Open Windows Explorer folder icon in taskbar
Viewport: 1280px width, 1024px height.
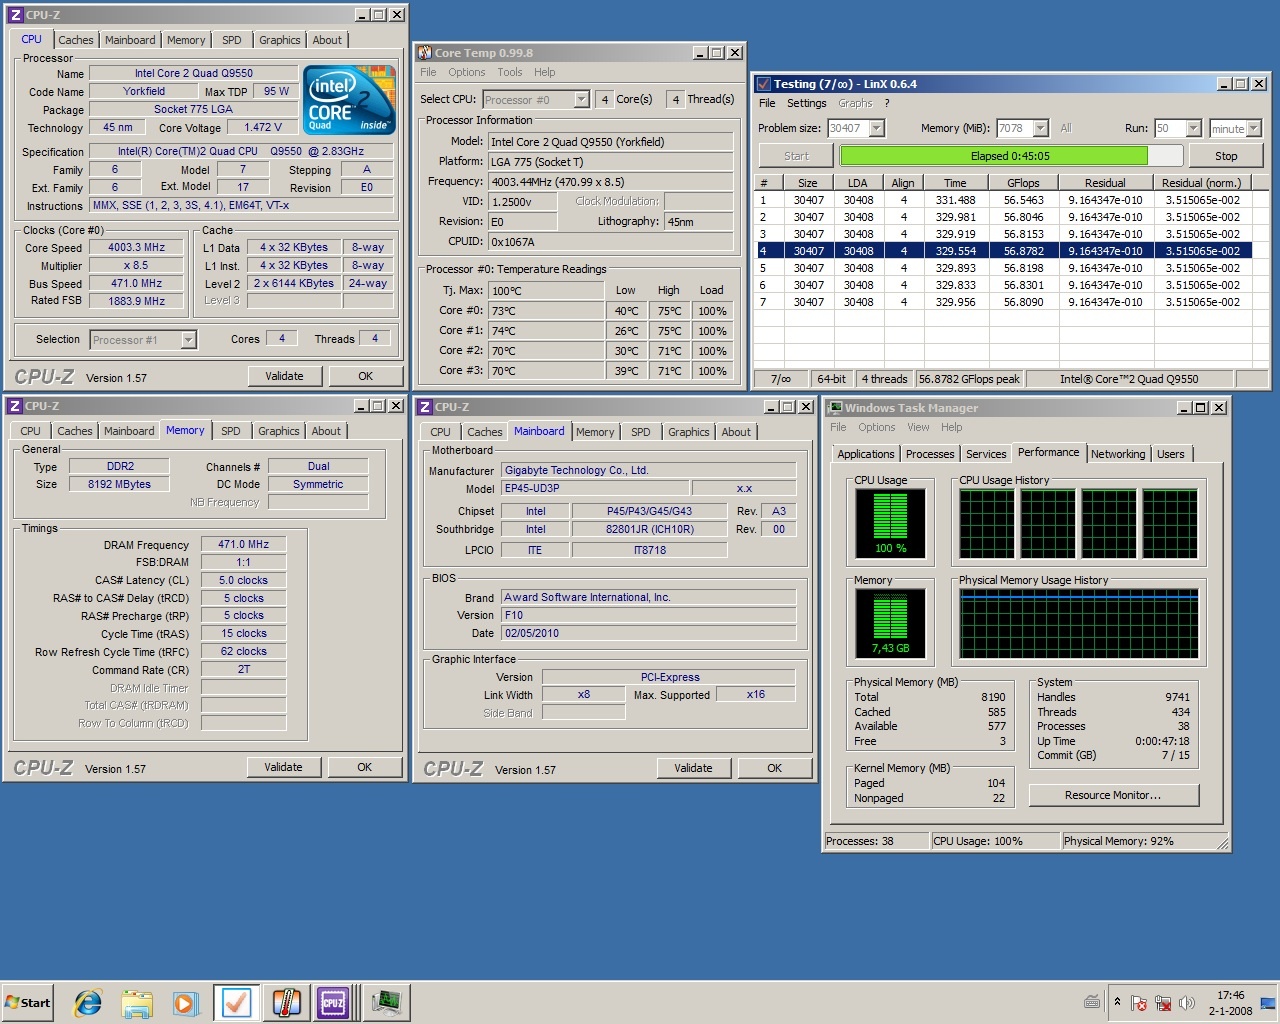click(x=137, y=1002)
